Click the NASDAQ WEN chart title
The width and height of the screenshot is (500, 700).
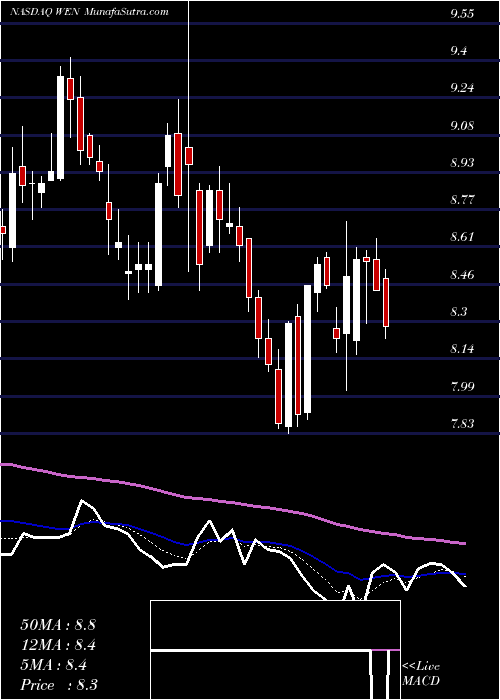click(x=89, y=12)
